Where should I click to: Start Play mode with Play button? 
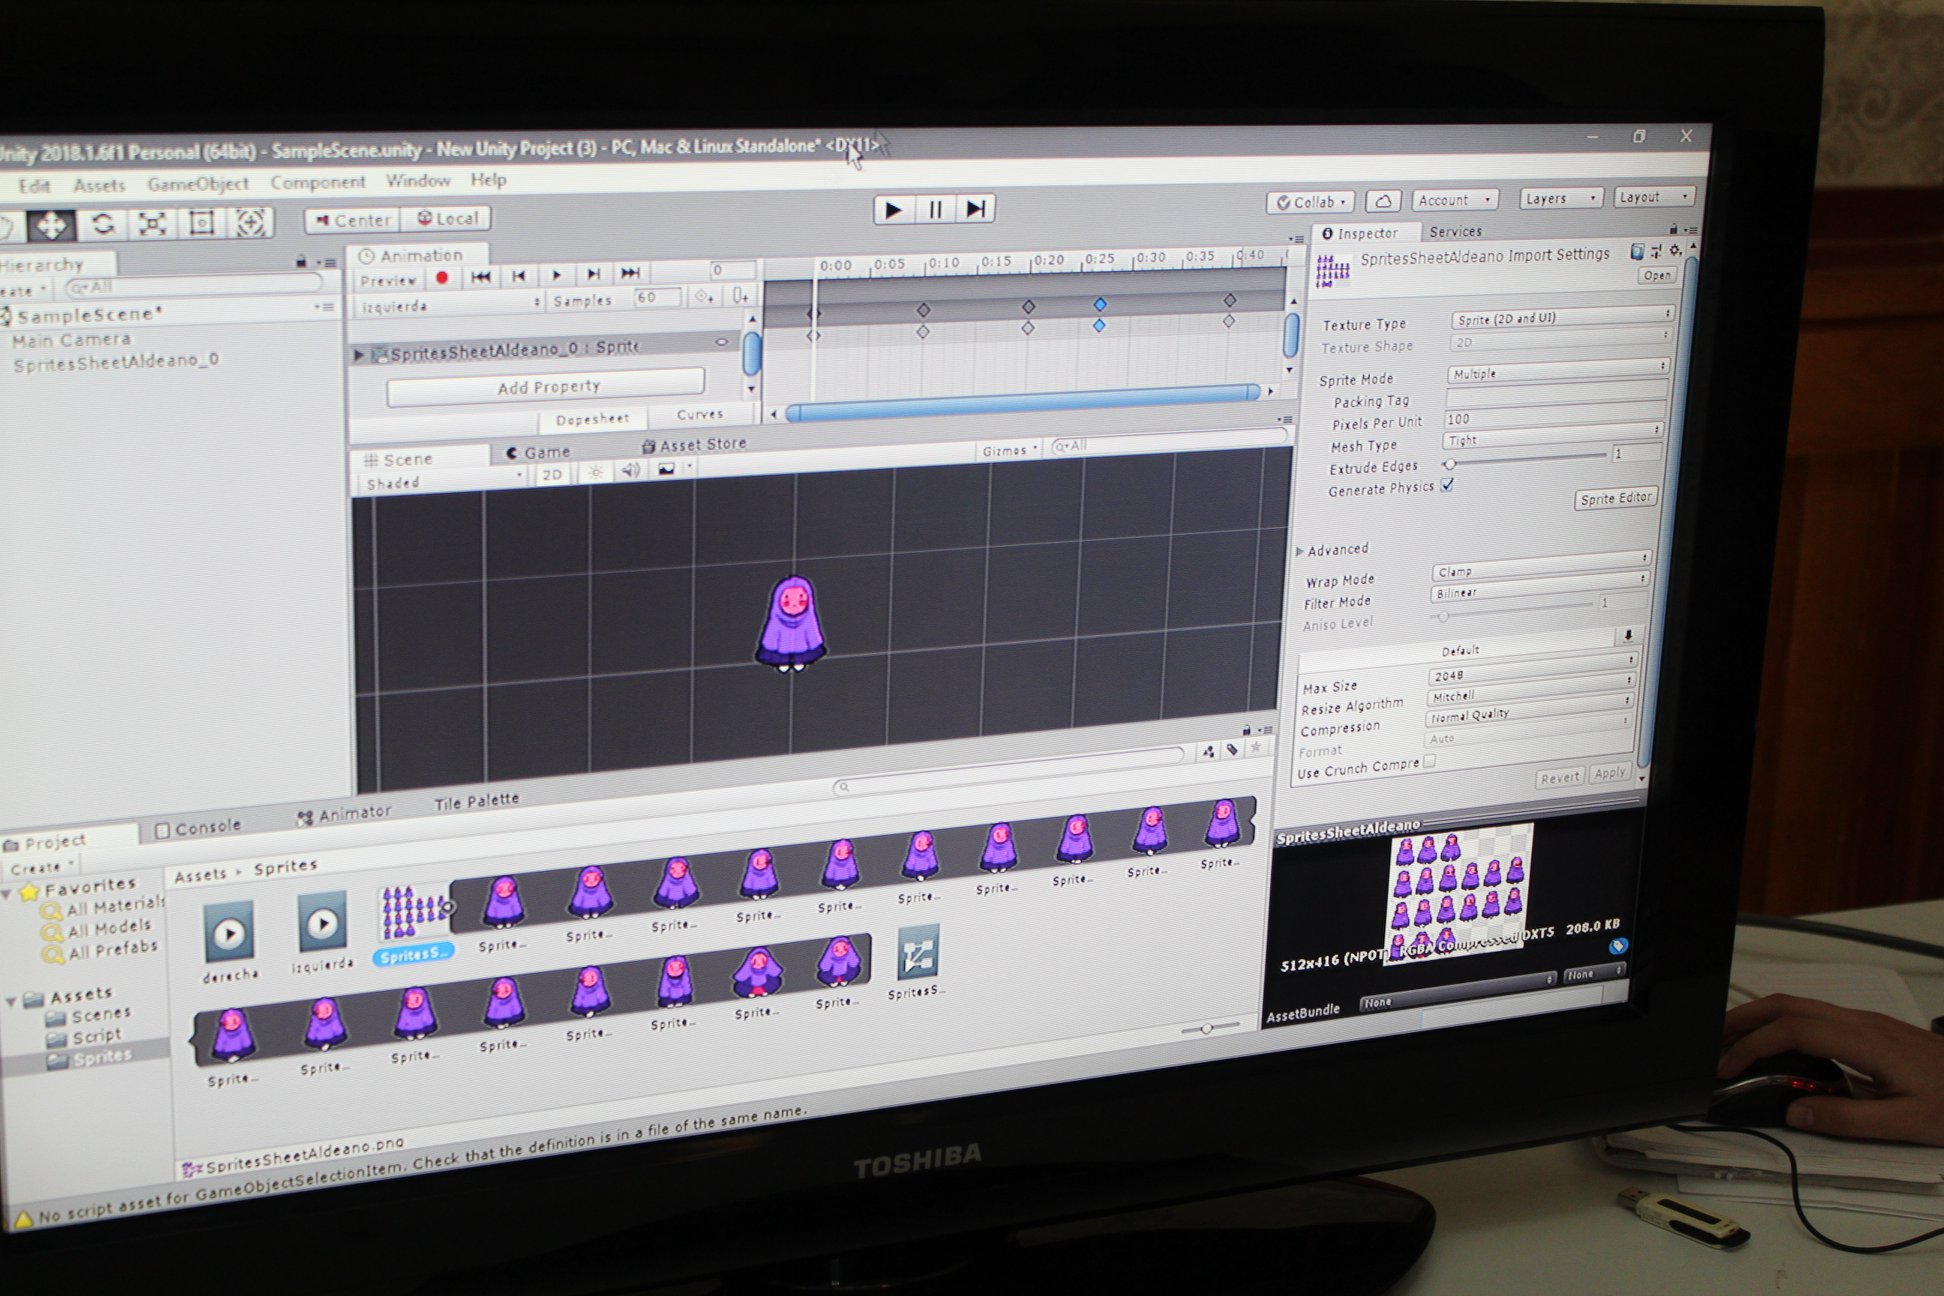(893, 210)
